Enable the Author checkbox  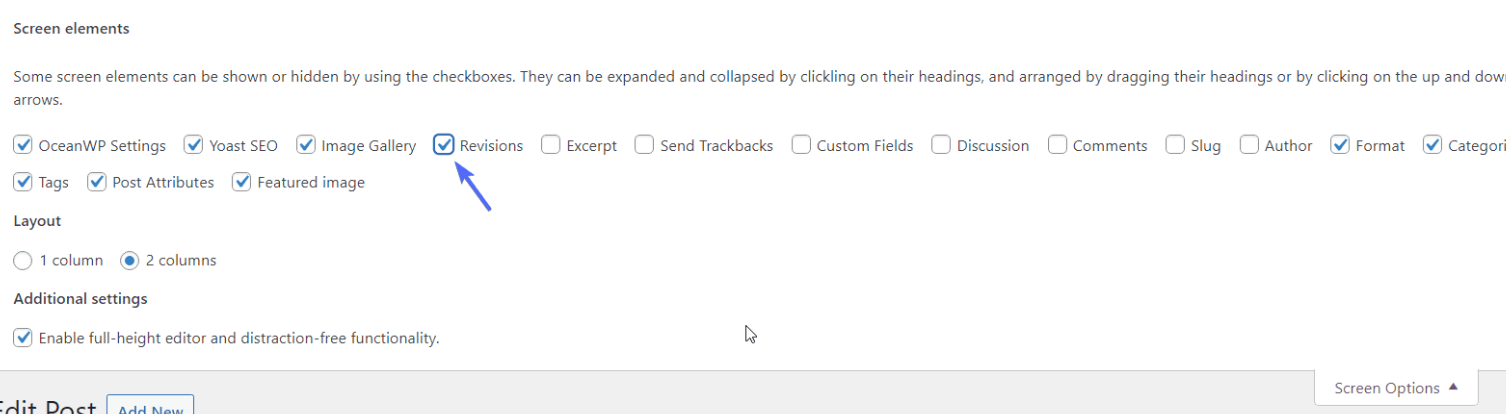tap(1249, 145)
